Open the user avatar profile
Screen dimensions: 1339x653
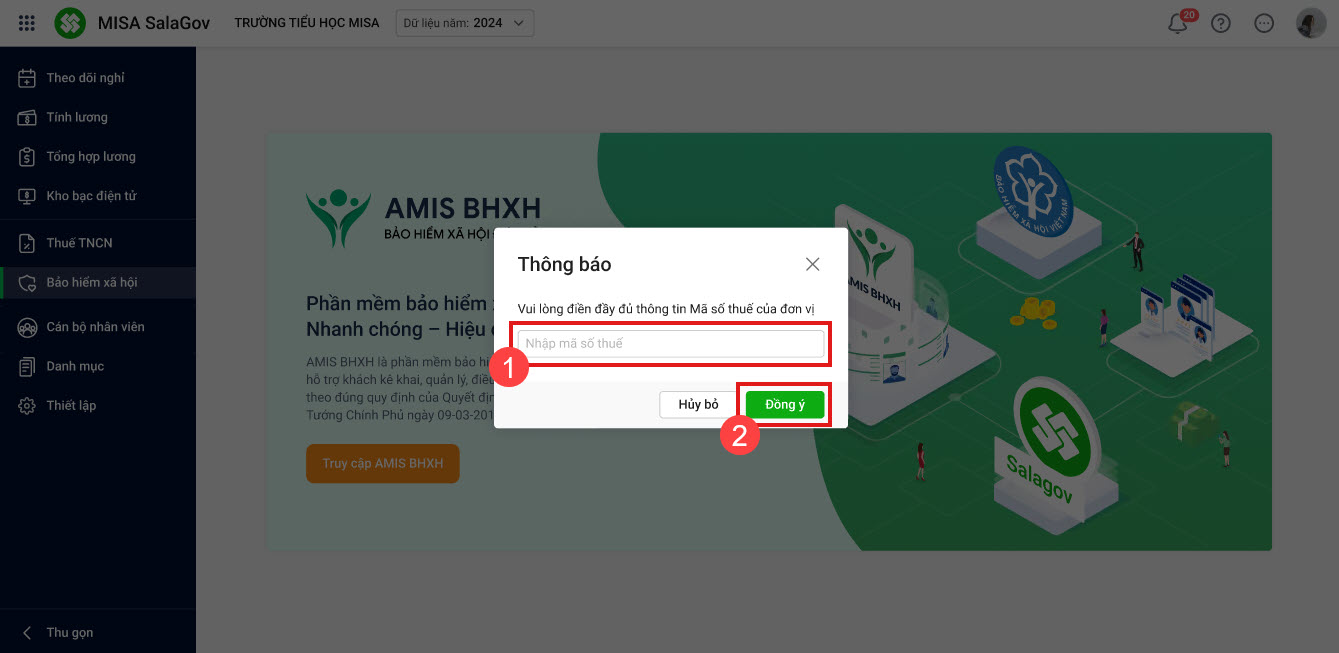point(1310,24)
